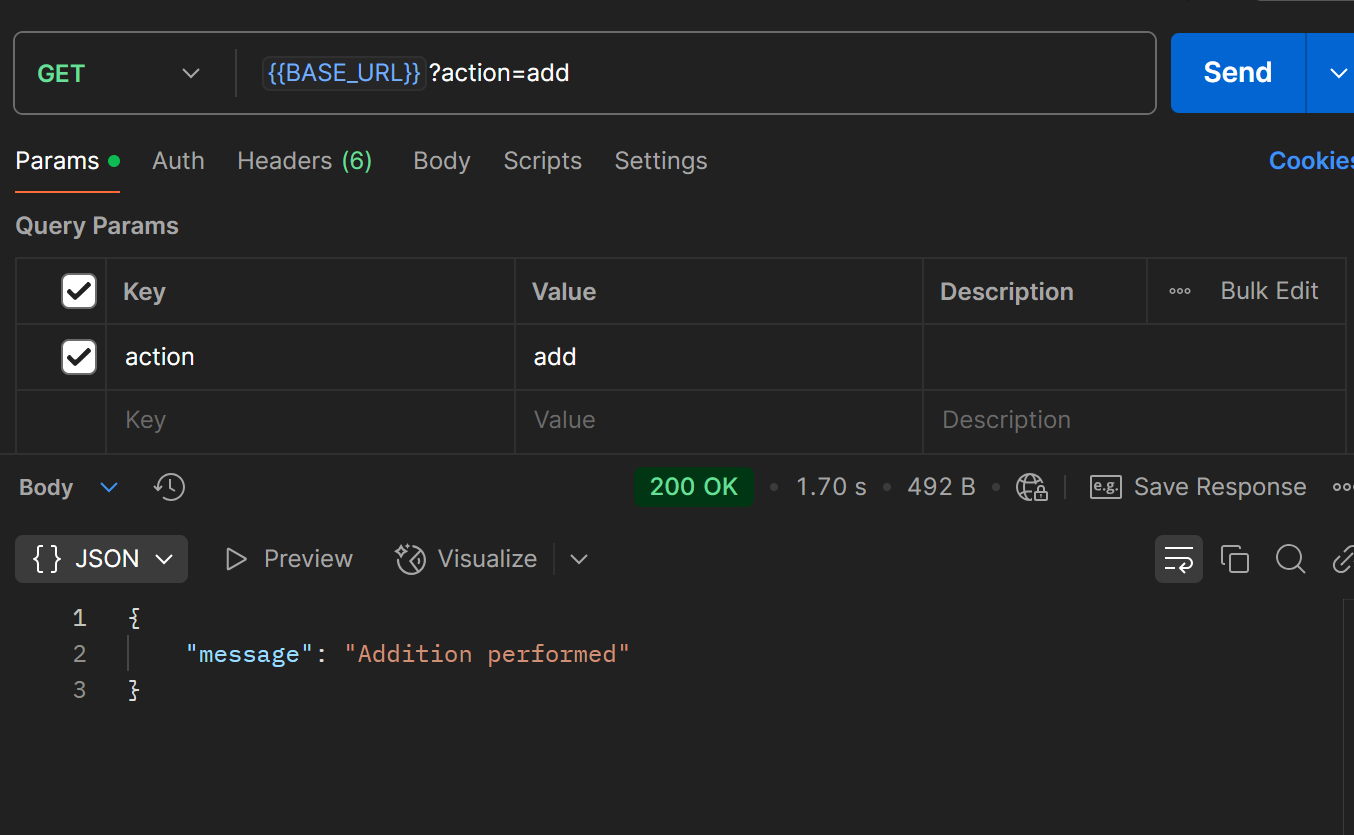This screenshot has height=835, width=1354.
Task: Uncheck the action parameter checkbox
Action: [x=79, y=357]
